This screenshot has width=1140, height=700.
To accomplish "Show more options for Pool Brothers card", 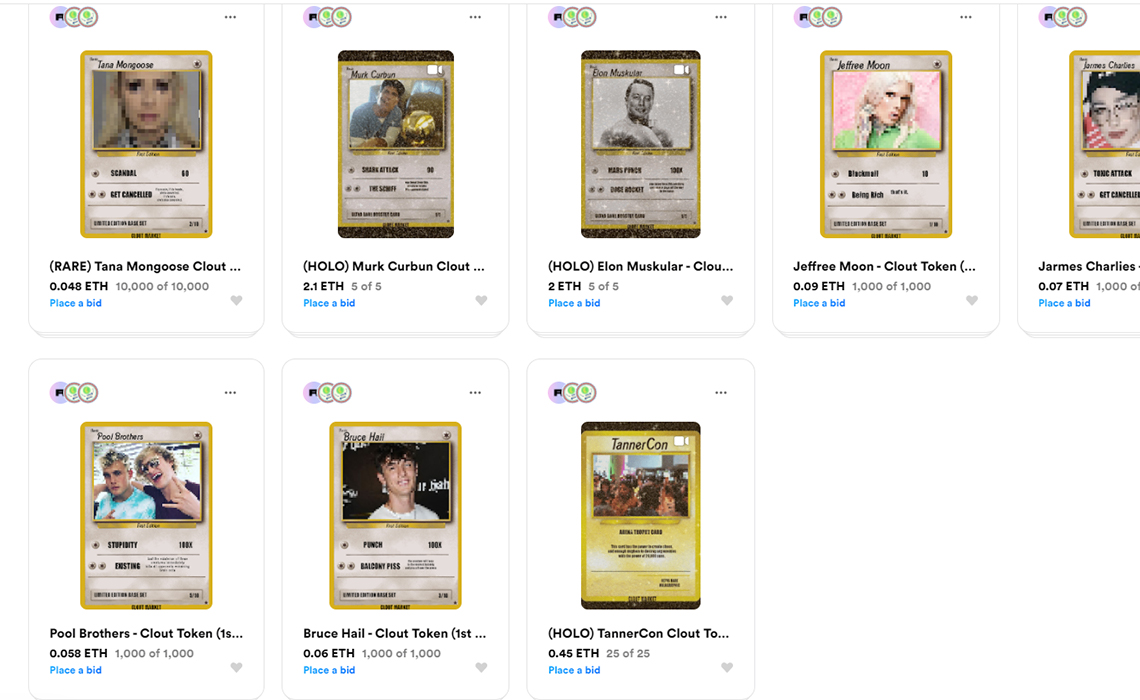I will click(x=230, y=393).
